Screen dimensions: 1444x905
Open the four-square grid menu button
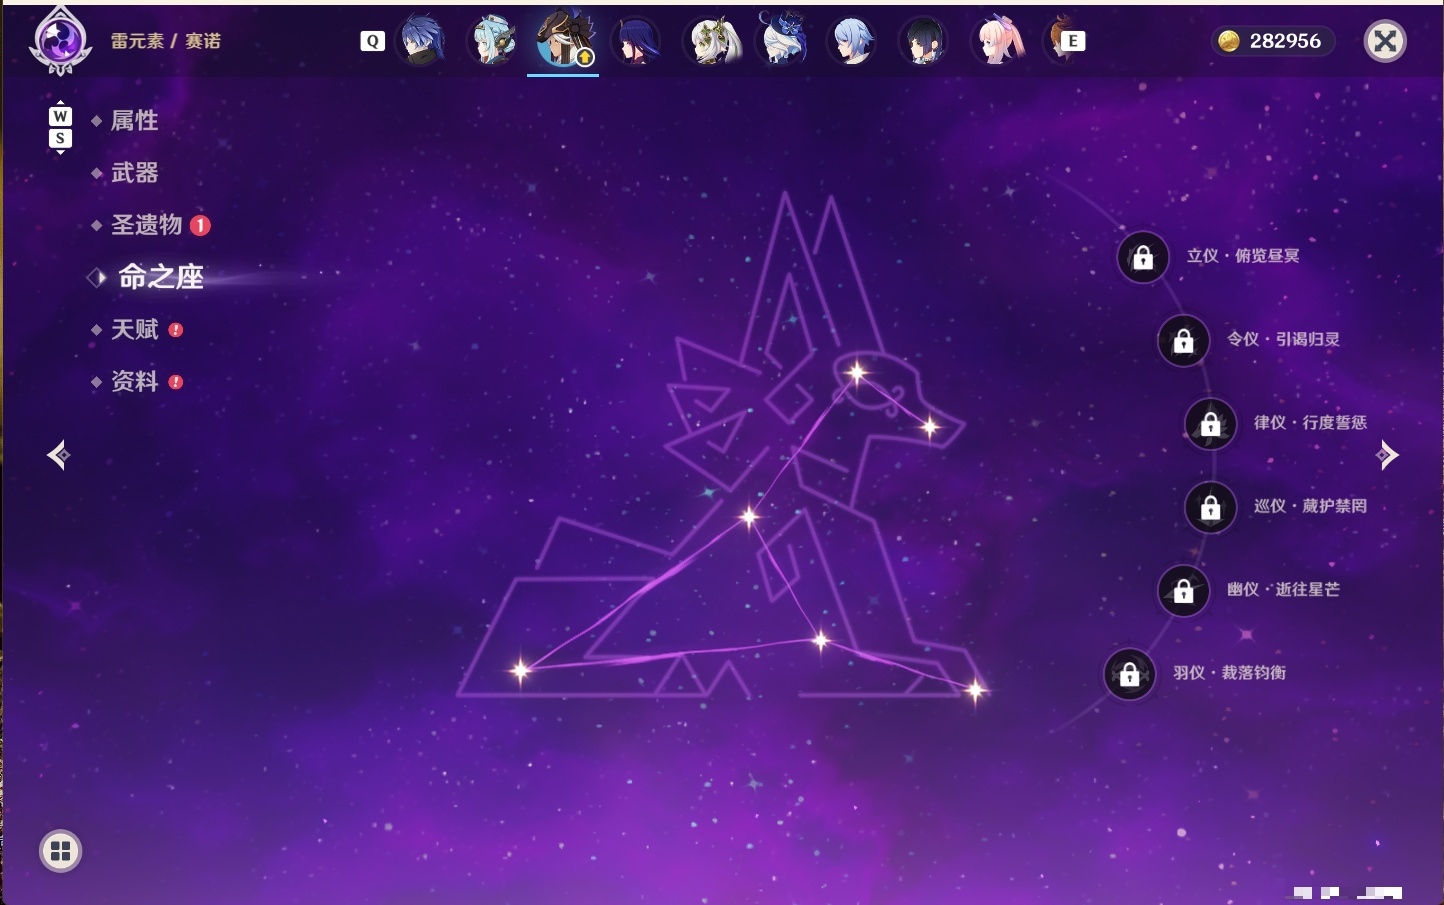click(x=60, y=851)
